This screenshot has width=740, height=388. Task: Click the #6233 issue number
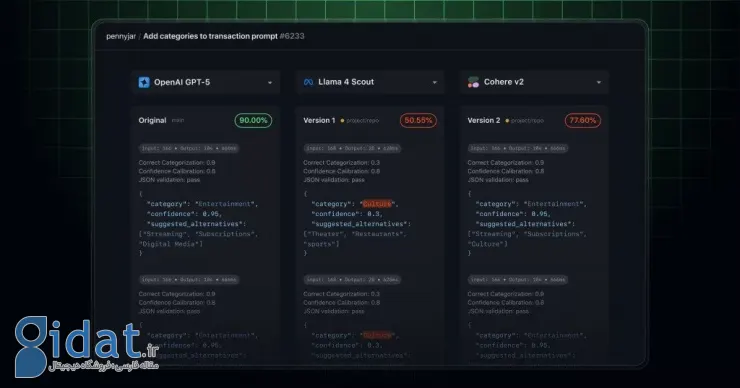pos(292,36)
